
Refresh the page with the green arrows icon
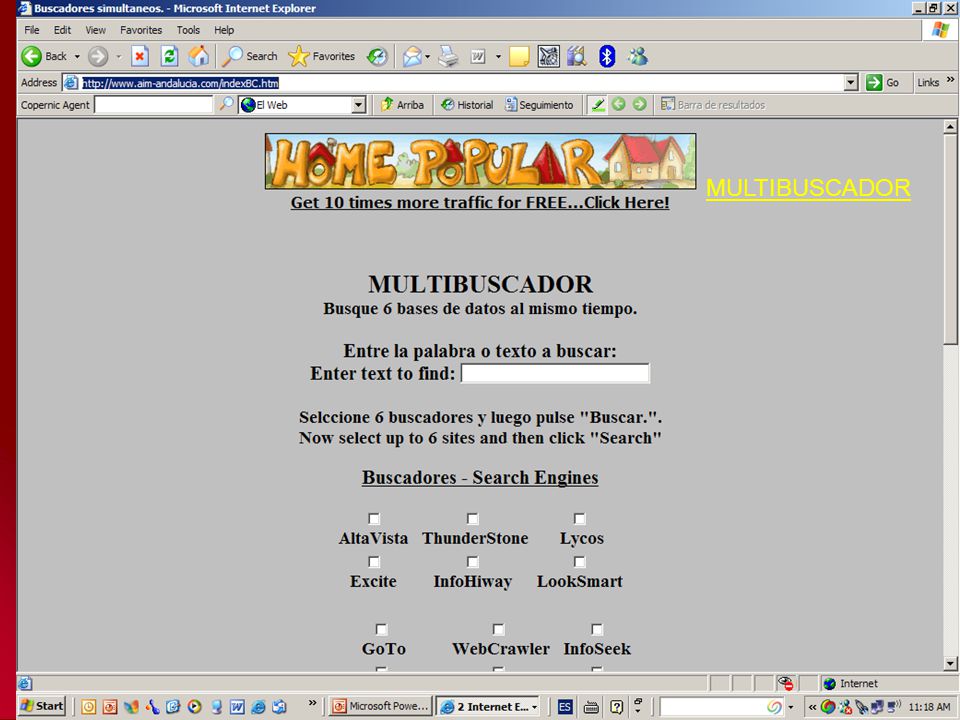(x=169, y=56)
